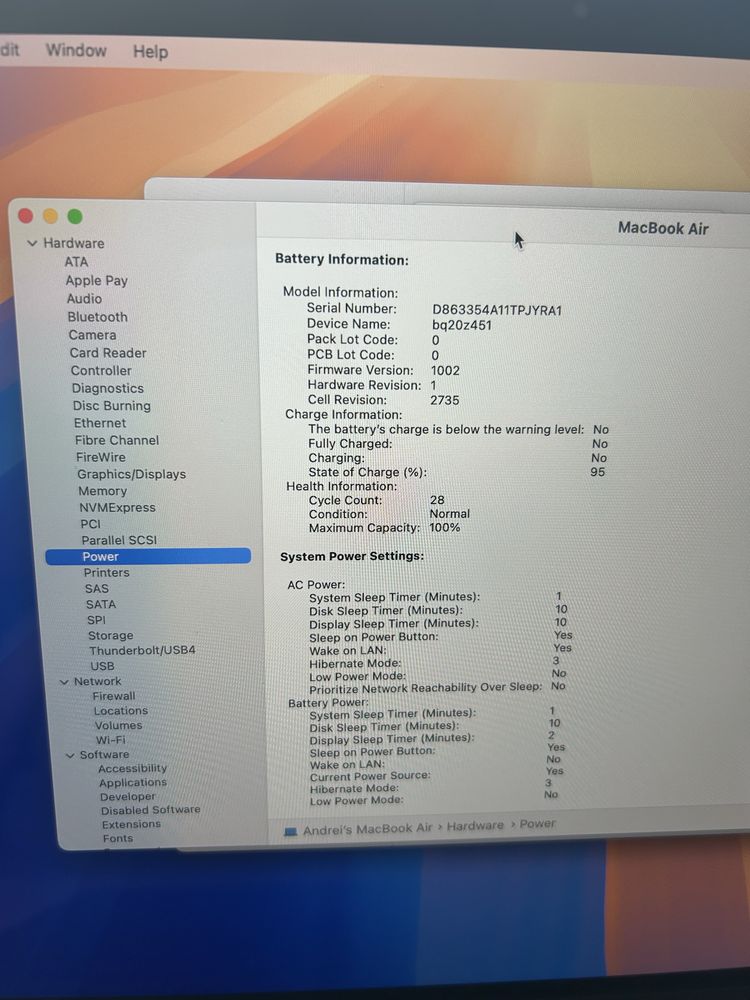Select Wi-Fi under Network

(110, 740)
